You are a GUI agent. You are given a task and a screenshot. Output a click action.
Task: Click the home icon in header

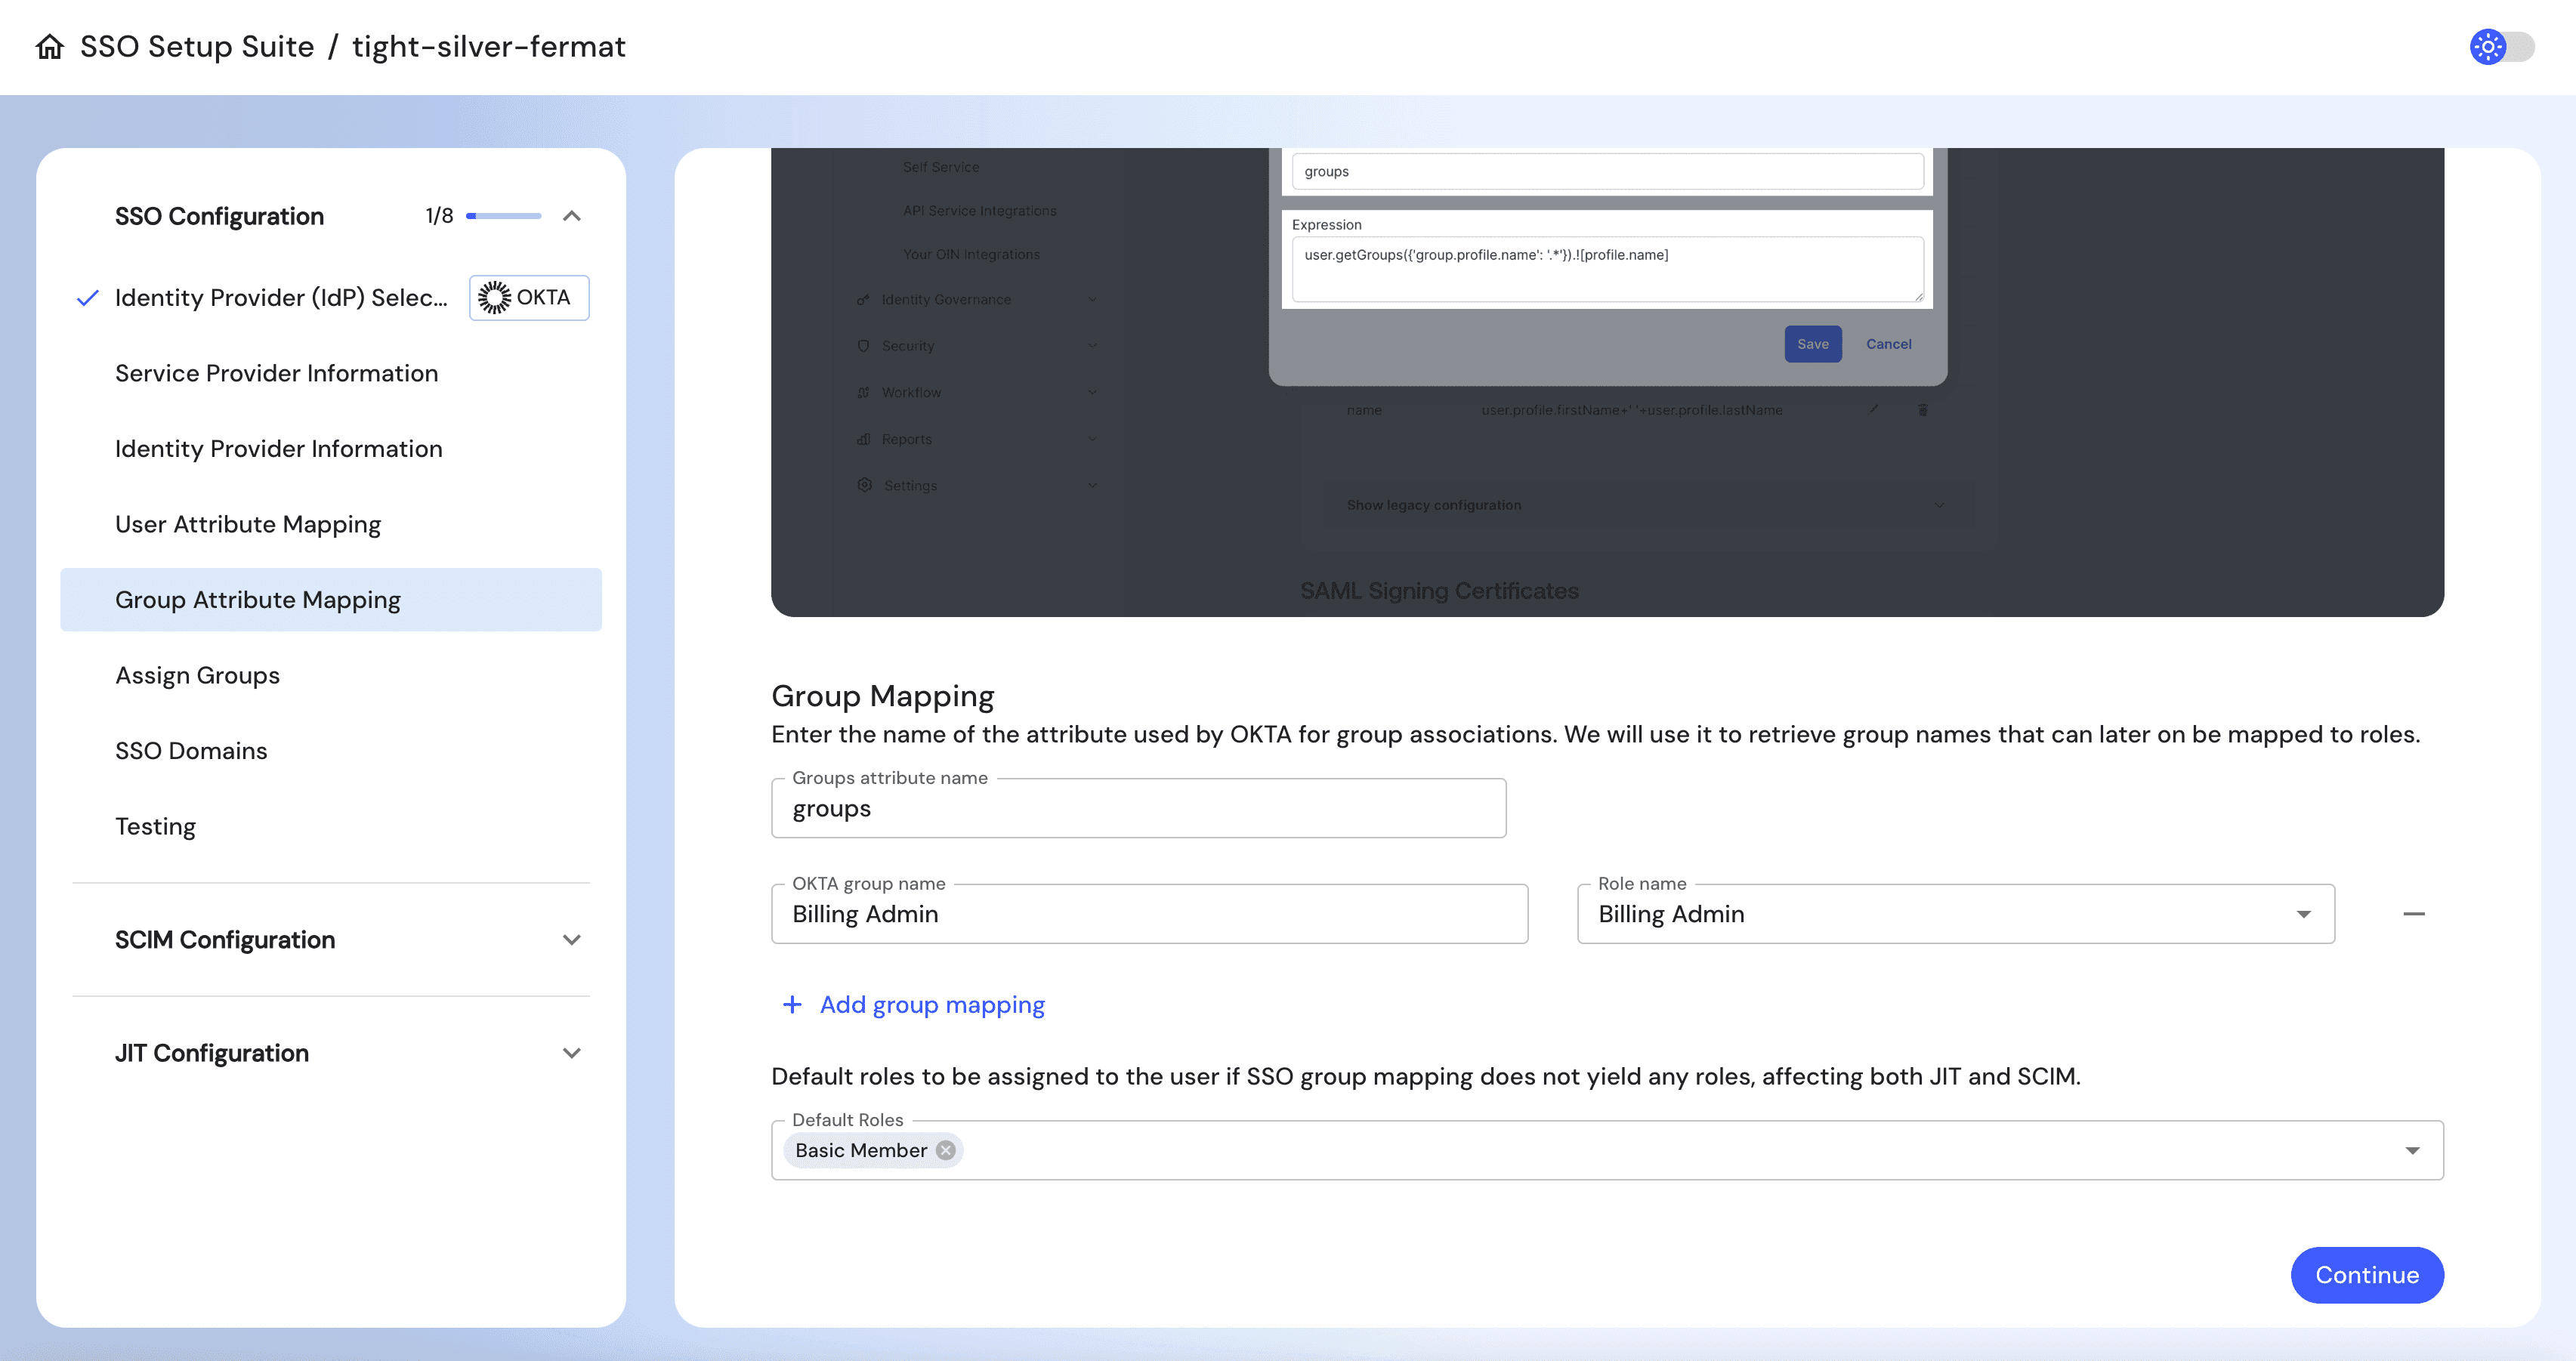(50, 47)
